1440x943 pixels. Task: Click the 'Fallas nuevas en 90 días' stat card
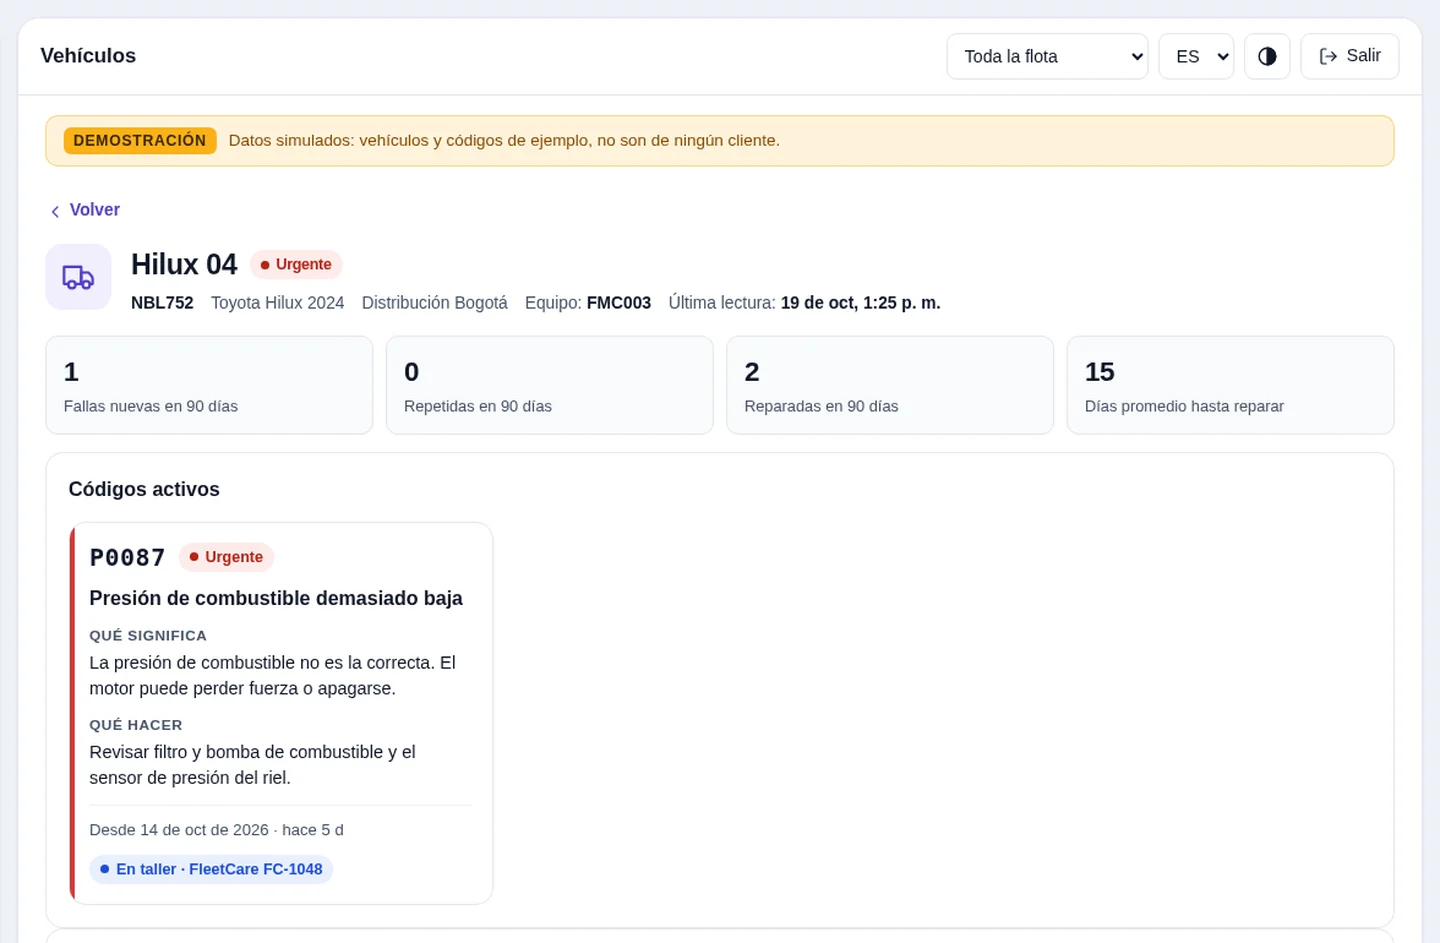point(209,385)
